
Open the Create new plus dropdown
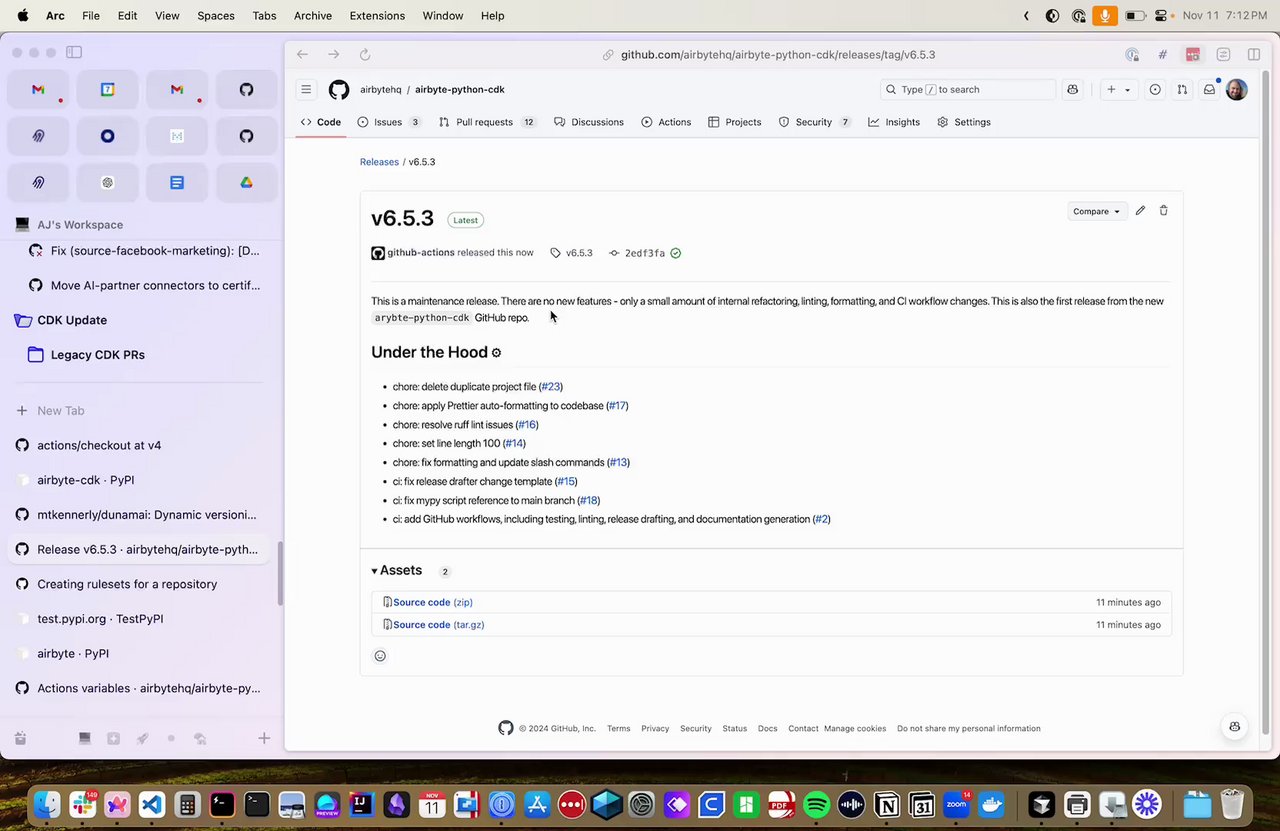(1118, 90)
